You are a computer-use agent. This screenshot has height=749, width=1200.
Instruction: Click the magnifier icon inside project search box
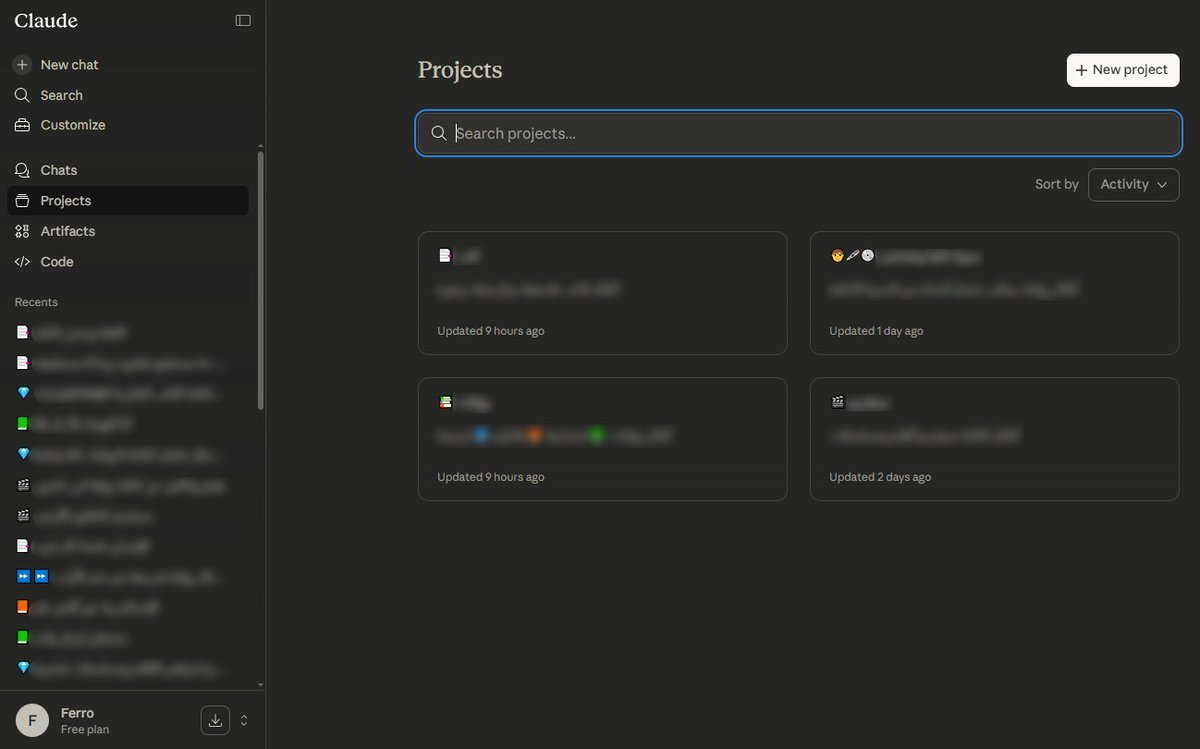[438, 133]
